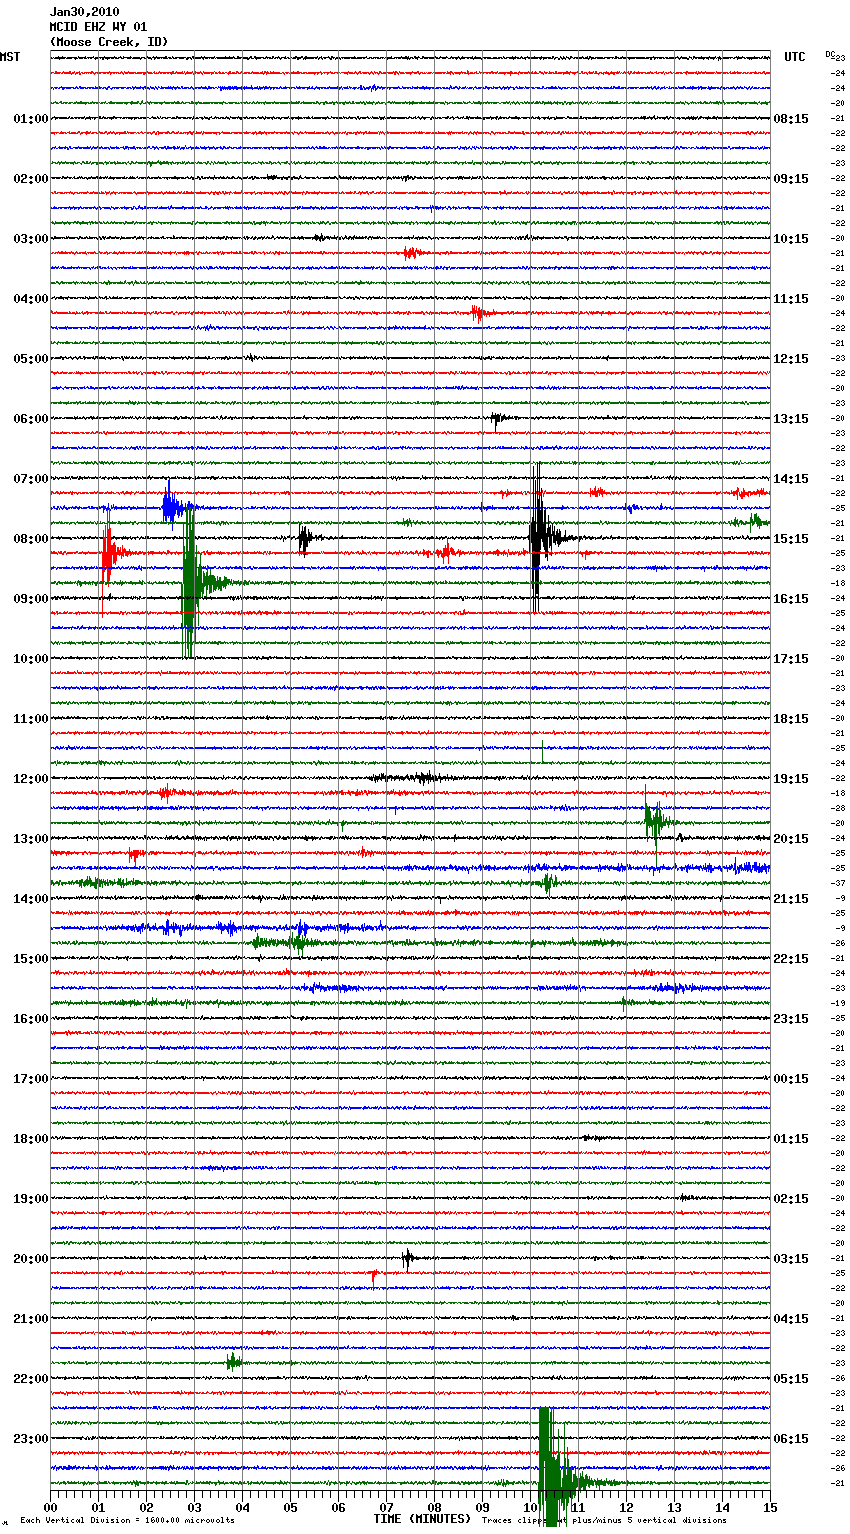Click the 10:15 UTC row label
This screenshot has width=850, height=1534.
[x=791, y=239]
